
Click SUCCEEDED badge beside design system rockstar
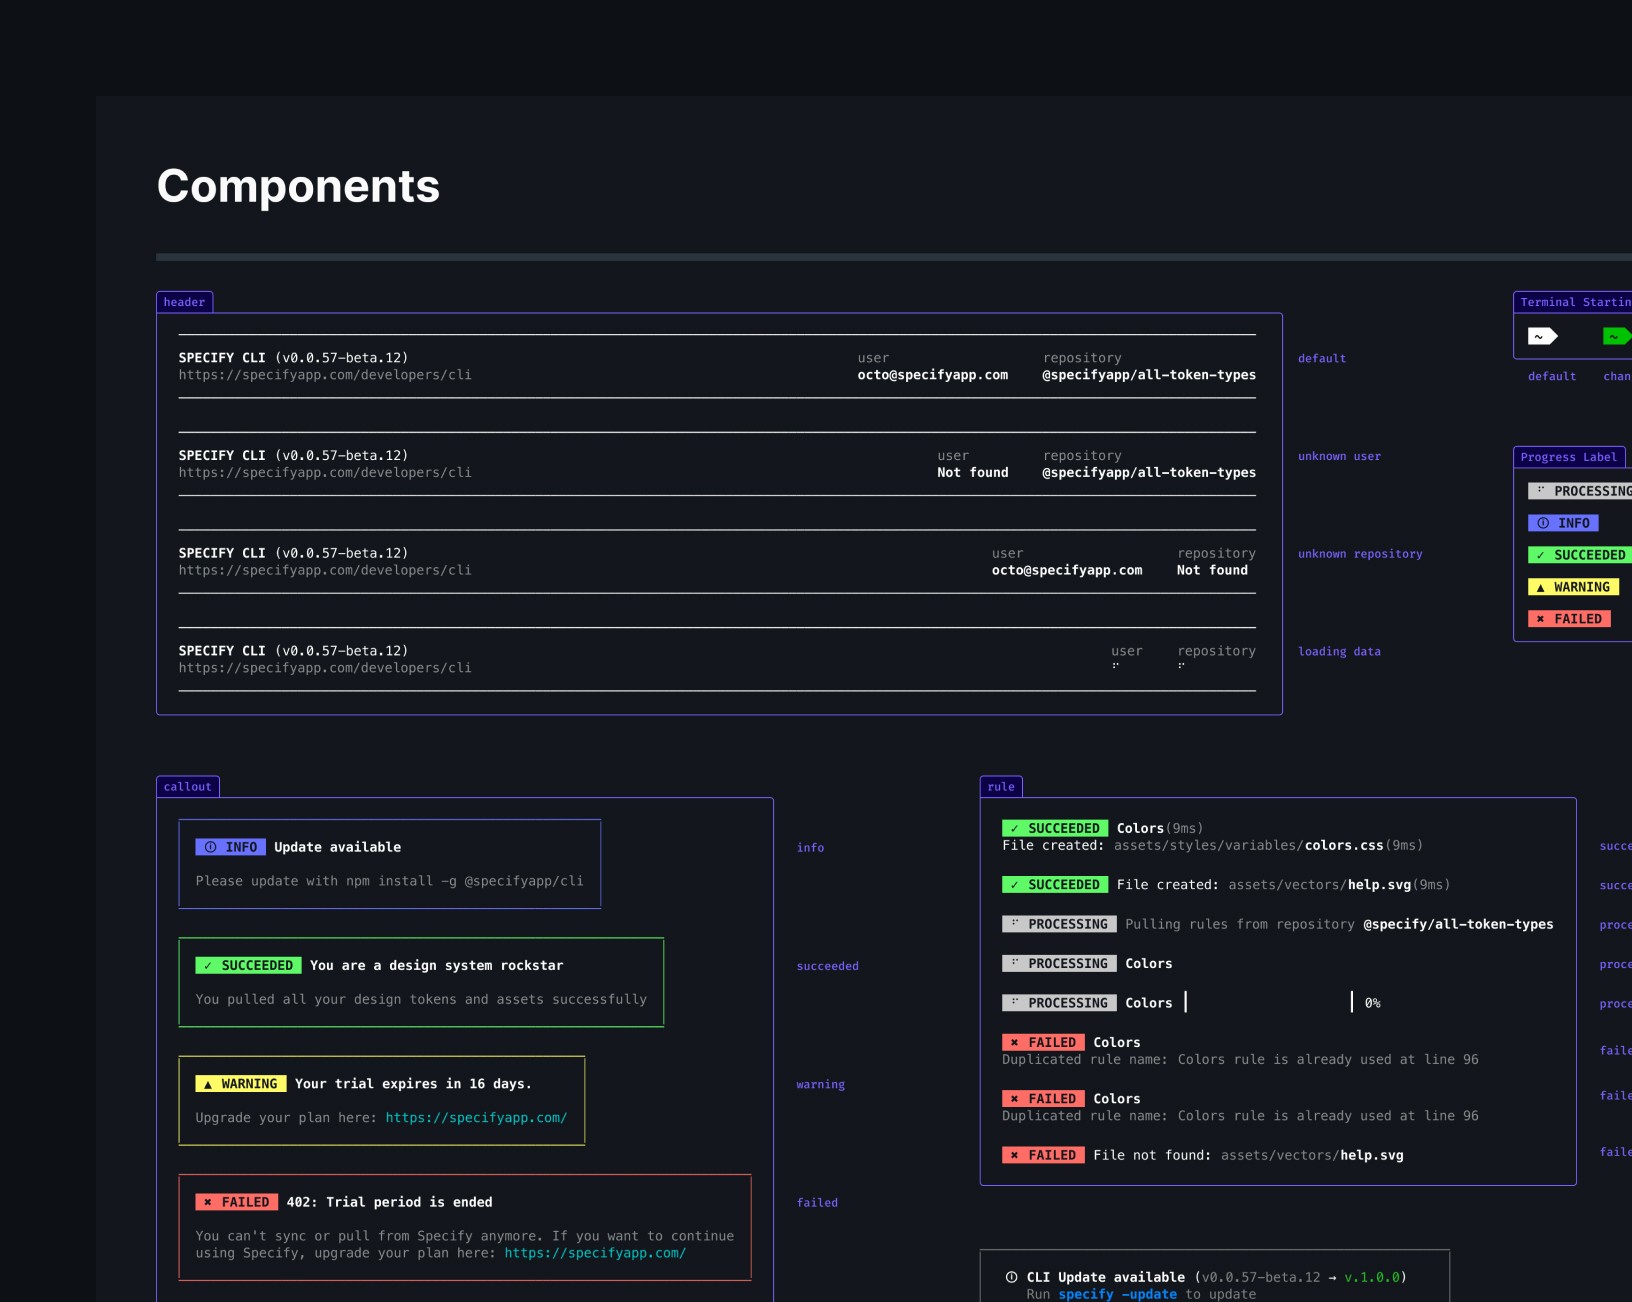[x=249, y=965]
